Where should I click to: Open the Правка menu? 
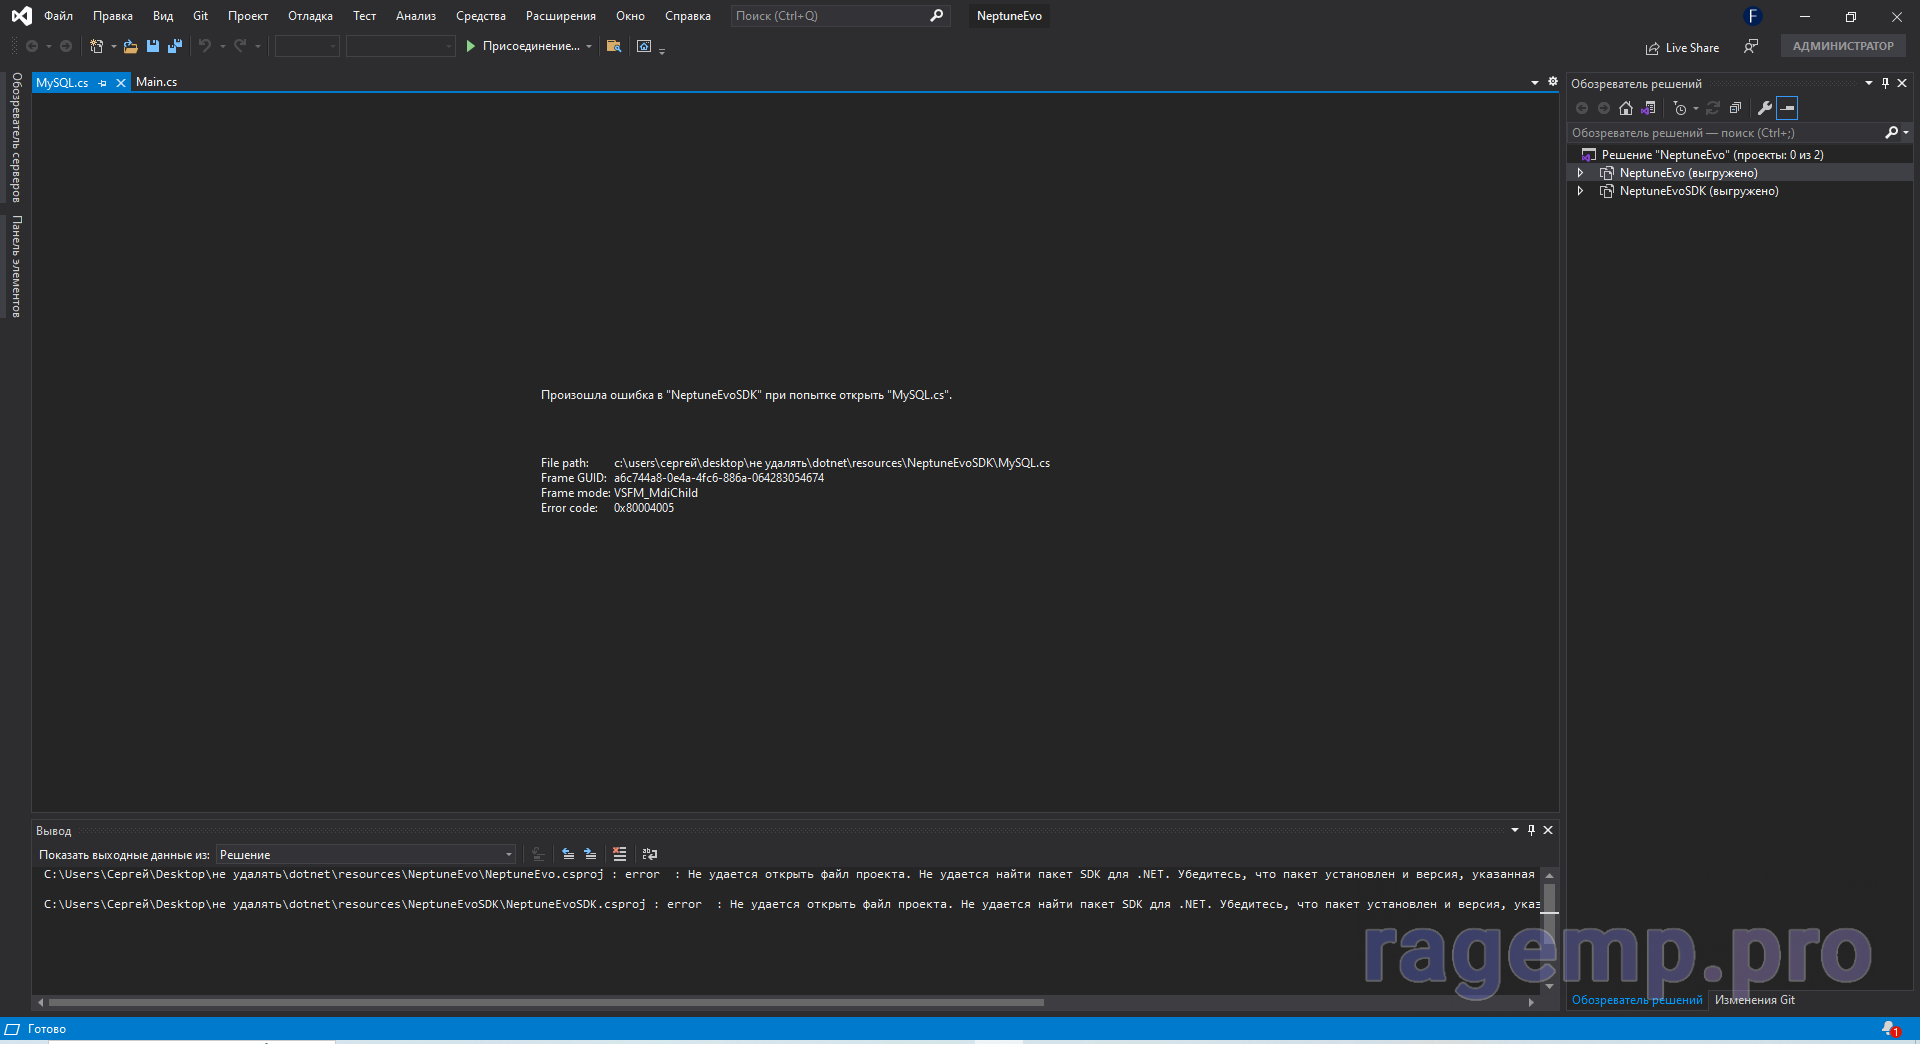pos(113,16)
